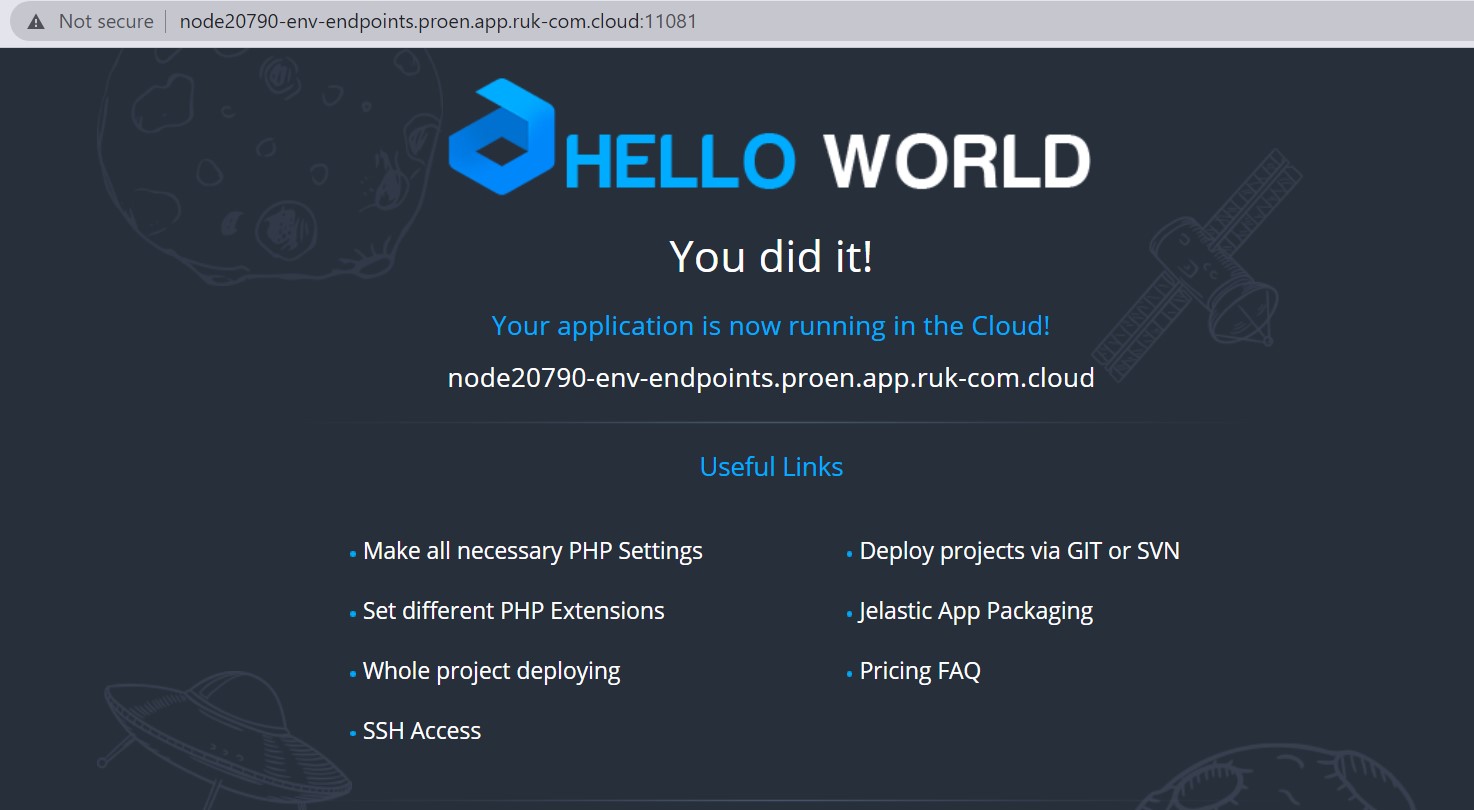1474x810 pixels.
Task: Open Jelastic App Packaging link
Action: tap(976, 611)
